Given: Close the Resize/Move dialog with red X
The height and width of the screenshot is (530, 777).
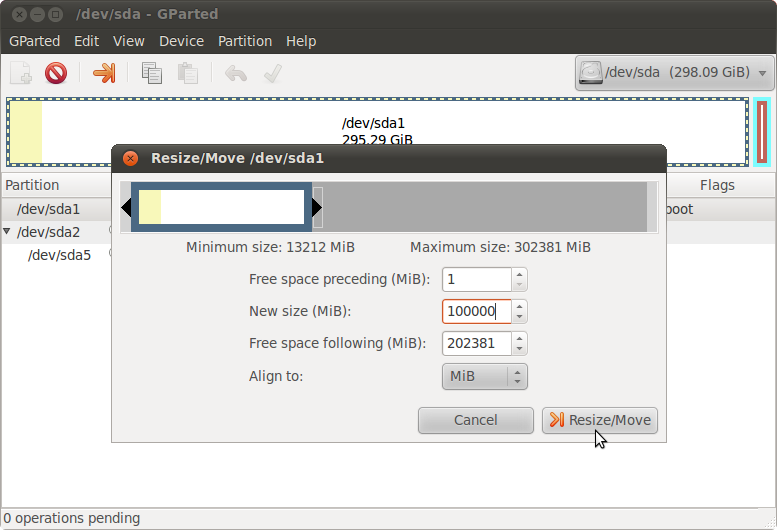Looking at the screenshot, I should (130, 158).
